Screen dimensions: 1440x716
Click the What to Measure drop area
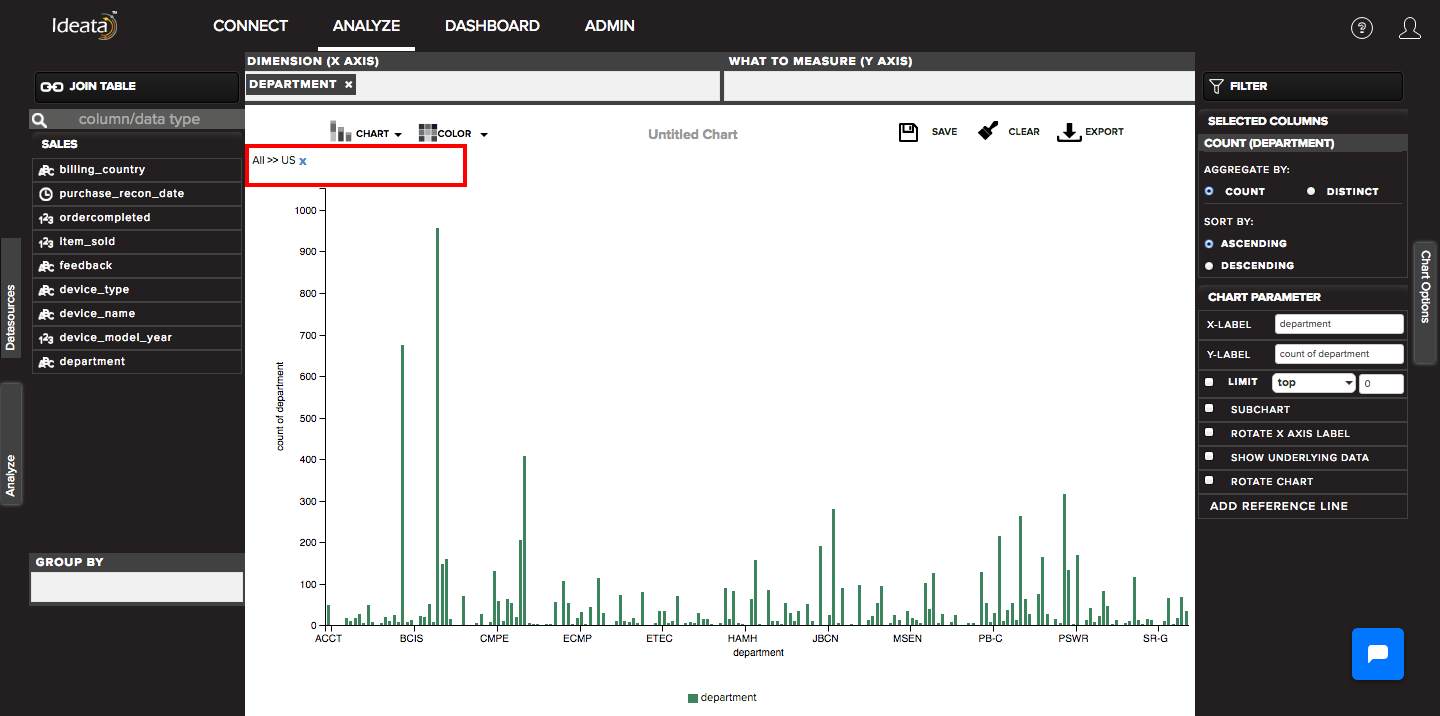[x=959, y=86]
